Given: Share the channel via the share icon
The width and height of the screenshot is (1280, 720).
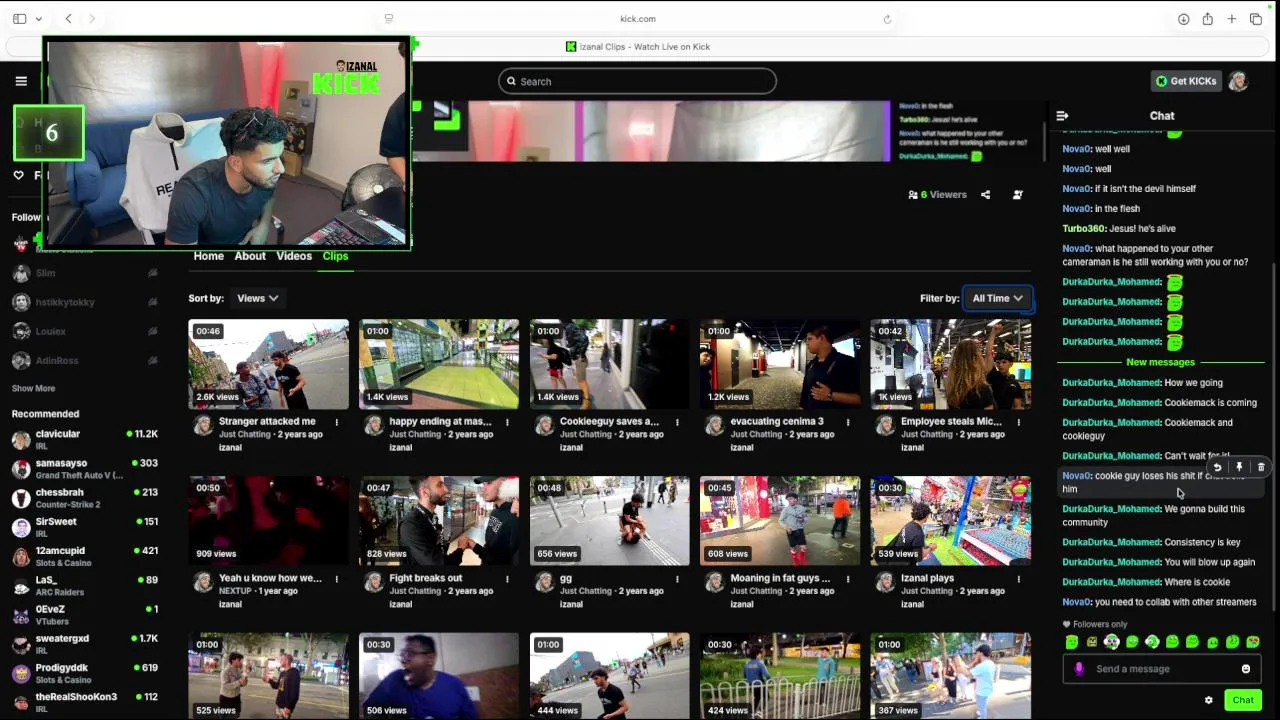Looking at the screenshot, I should pyautogui.click(x=985, y=195).
